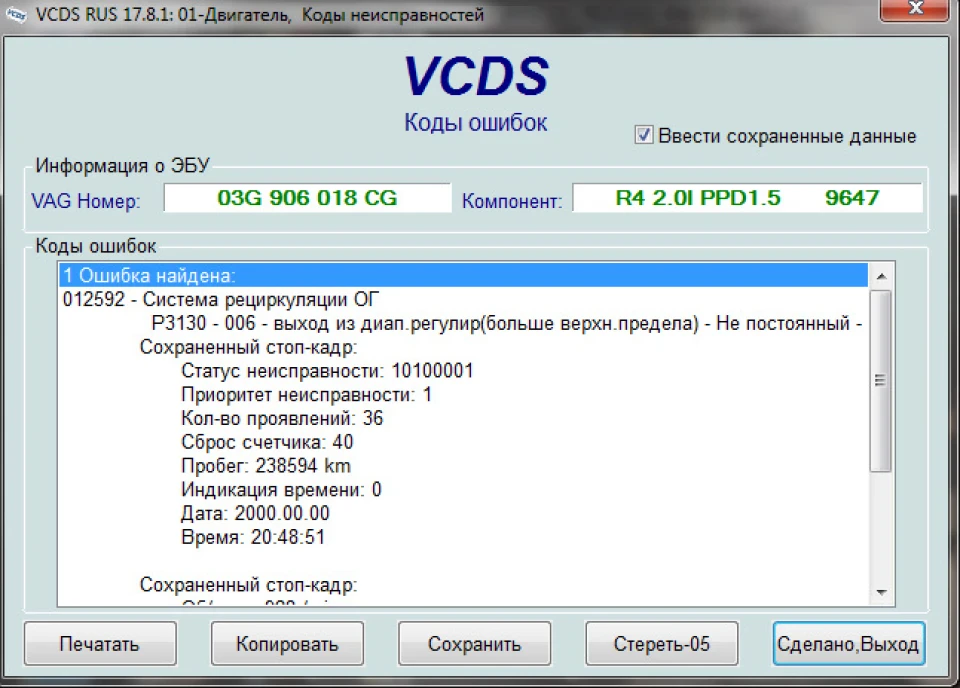The height and width of the screenshot is (688, 960).
Task: Click the Сохранить button
Action: pyautogui.click(x=474, y=644)
